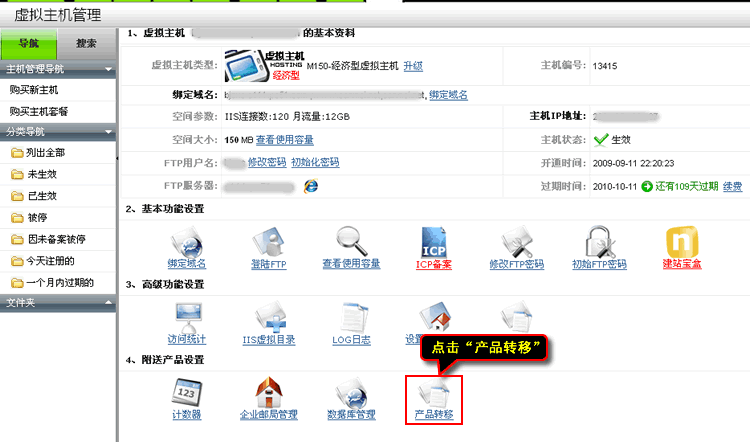Open the ICP备案 icon

coord(435,242)
